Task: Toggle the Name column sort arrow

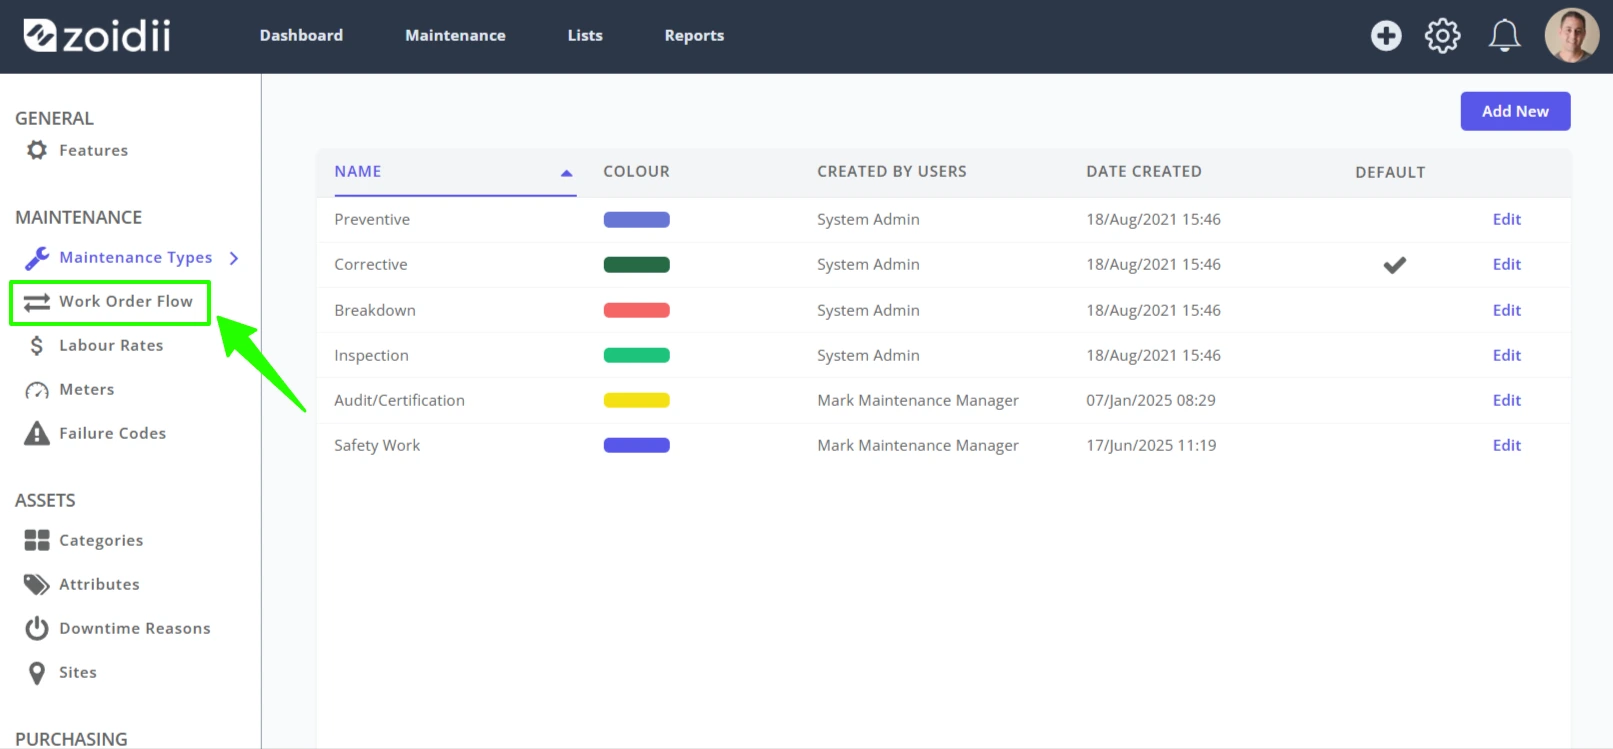Action: tap(566, 173)
